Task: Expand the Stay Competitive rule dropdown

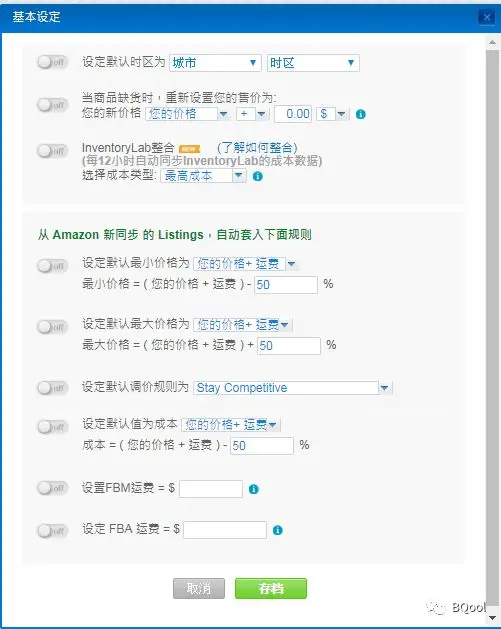Action: tap(292, 388)
